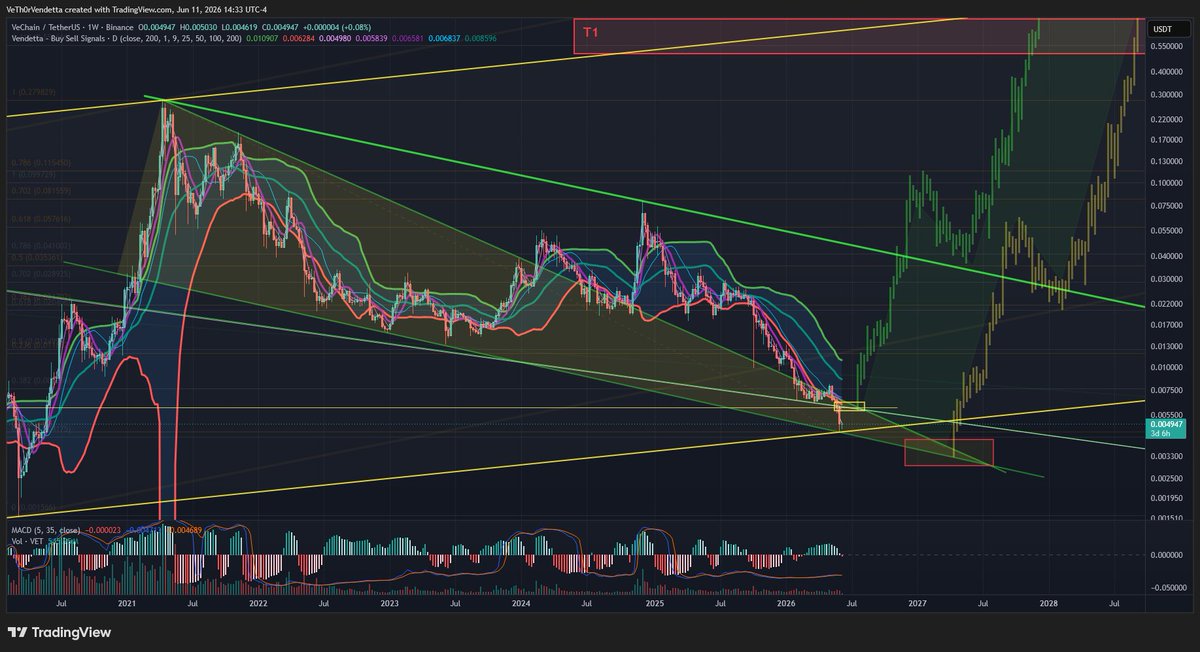Click the 0.550000 price axis label

tap(1167, 47)
